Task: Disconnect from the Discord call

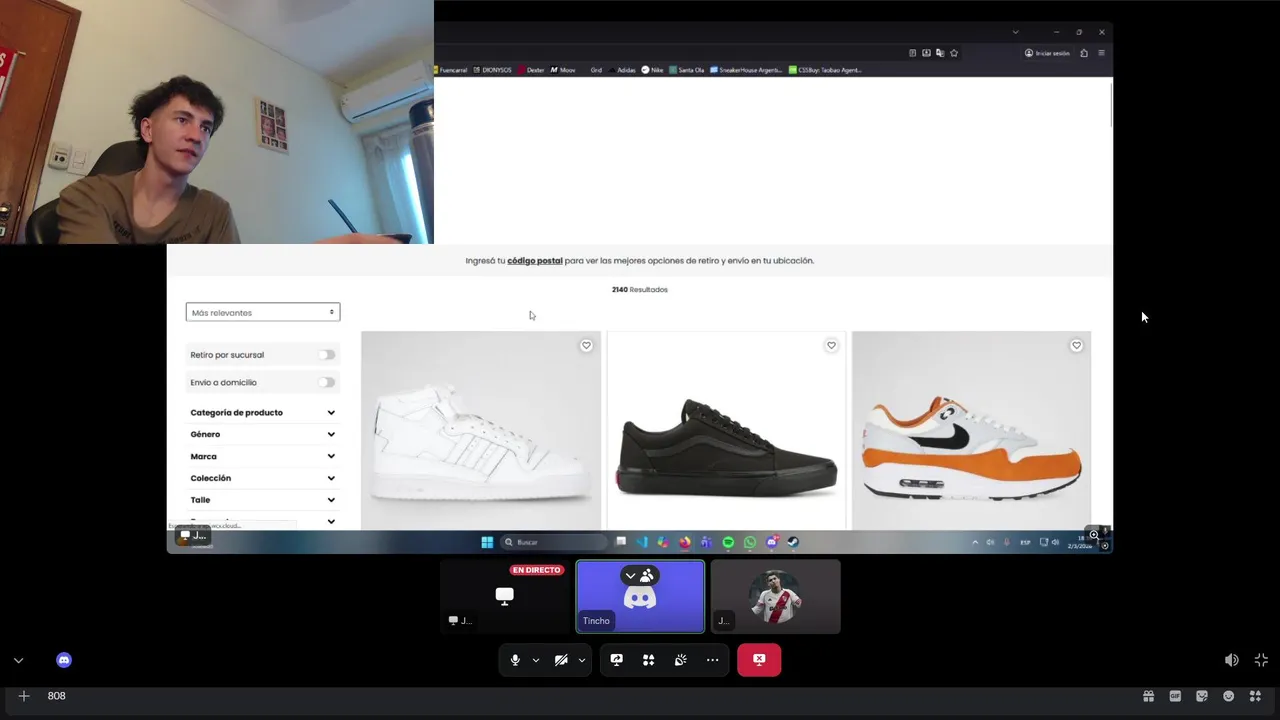Action: (x=759, y=660)
